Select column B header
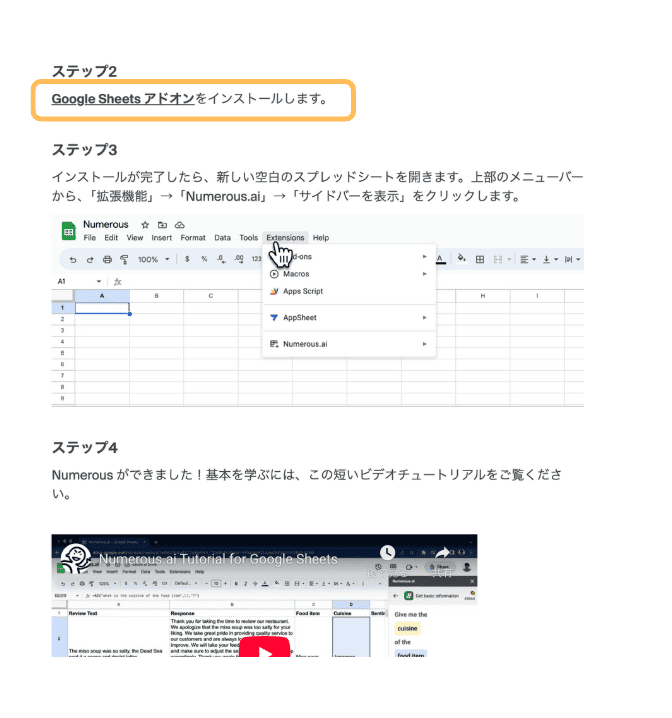Viewport: 672px width, 718px height. click(x=157, y=296)
